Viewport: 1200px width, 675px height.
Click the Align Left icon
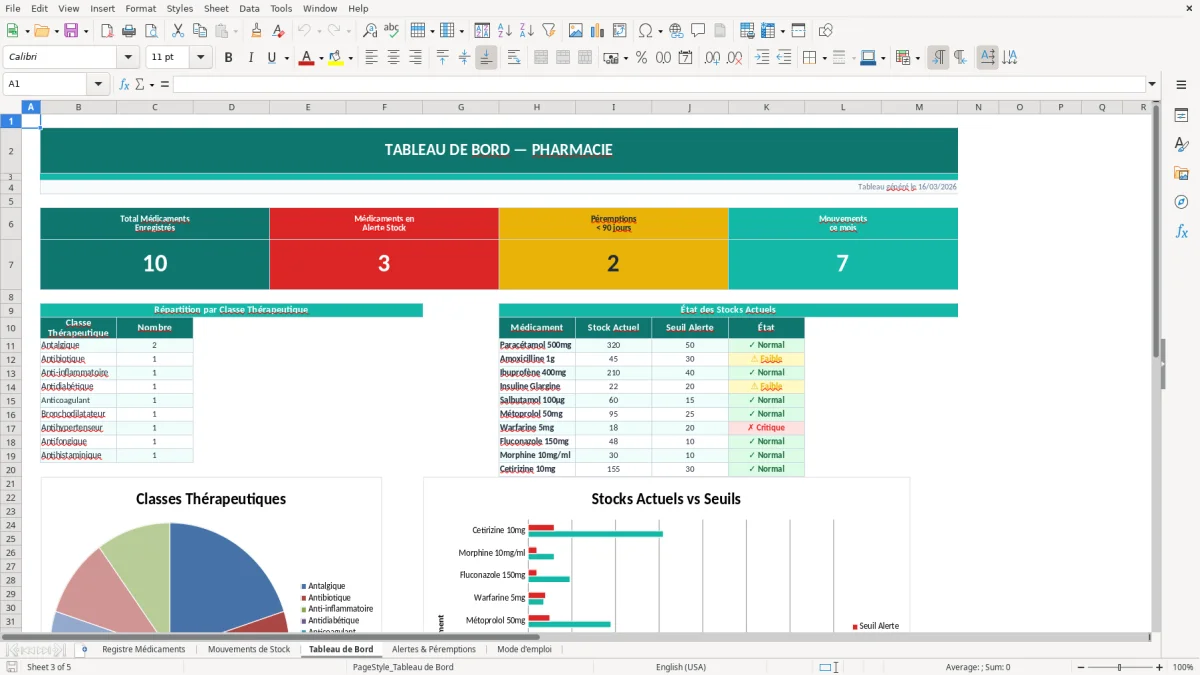371,58
